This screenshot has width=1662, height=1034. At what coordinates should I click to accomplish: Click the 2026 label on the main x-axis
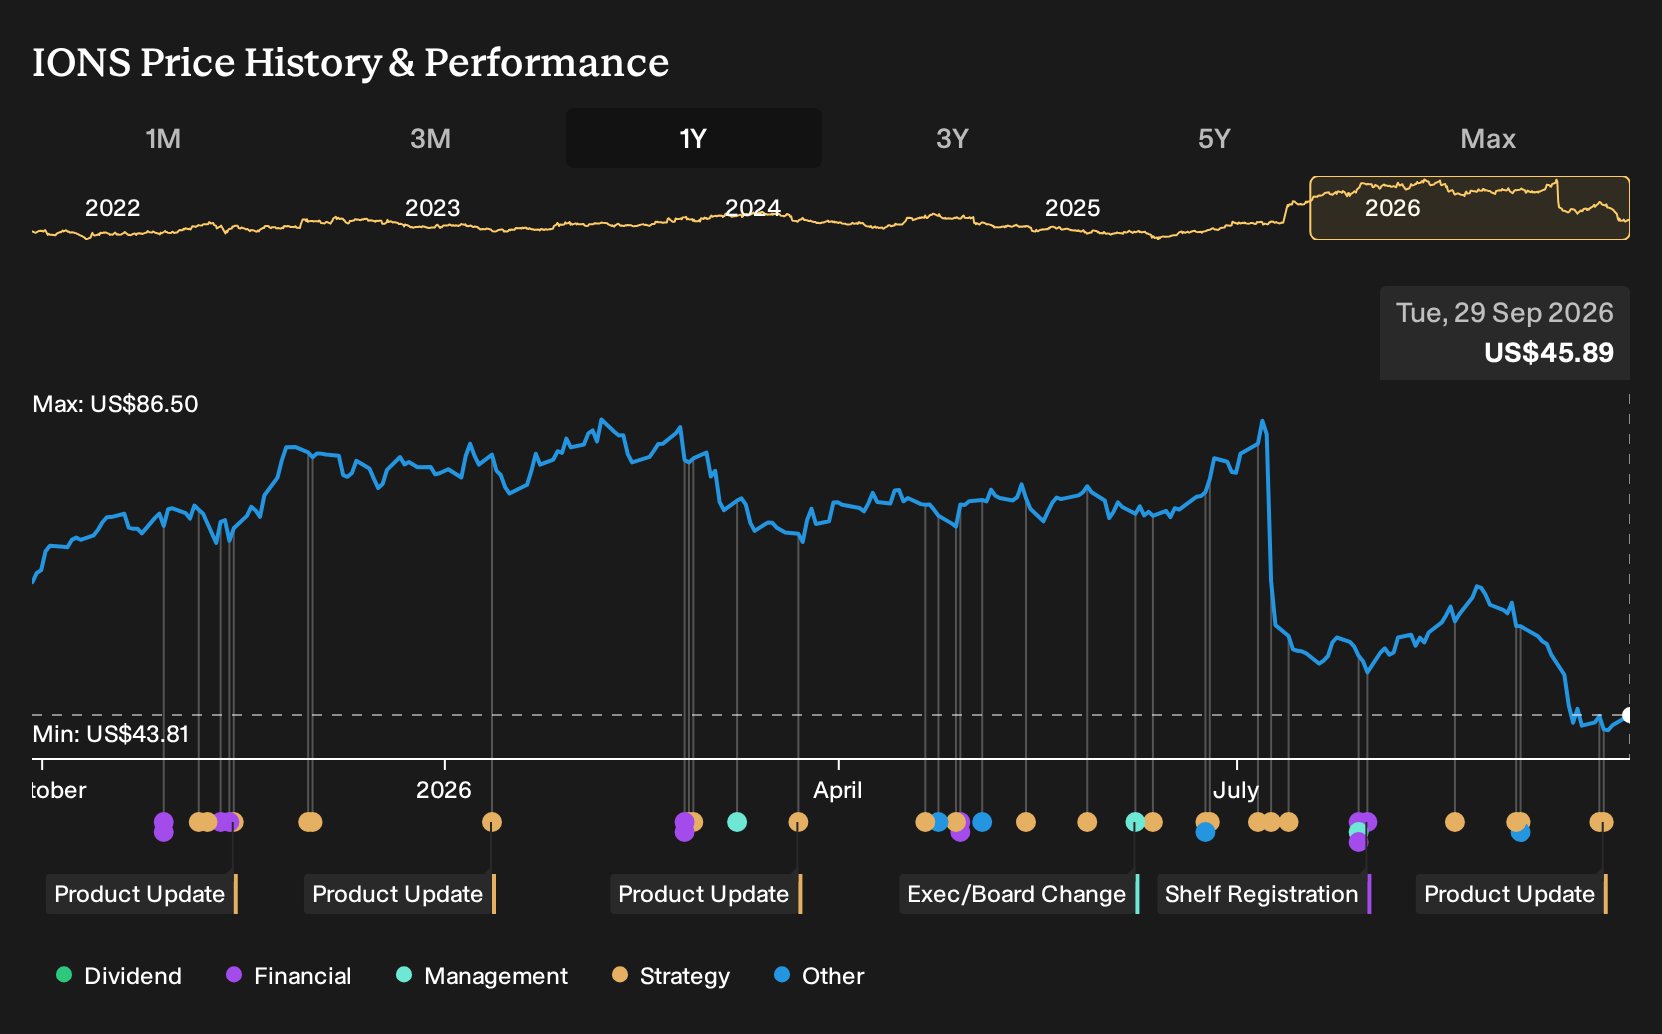click(444, 790)
